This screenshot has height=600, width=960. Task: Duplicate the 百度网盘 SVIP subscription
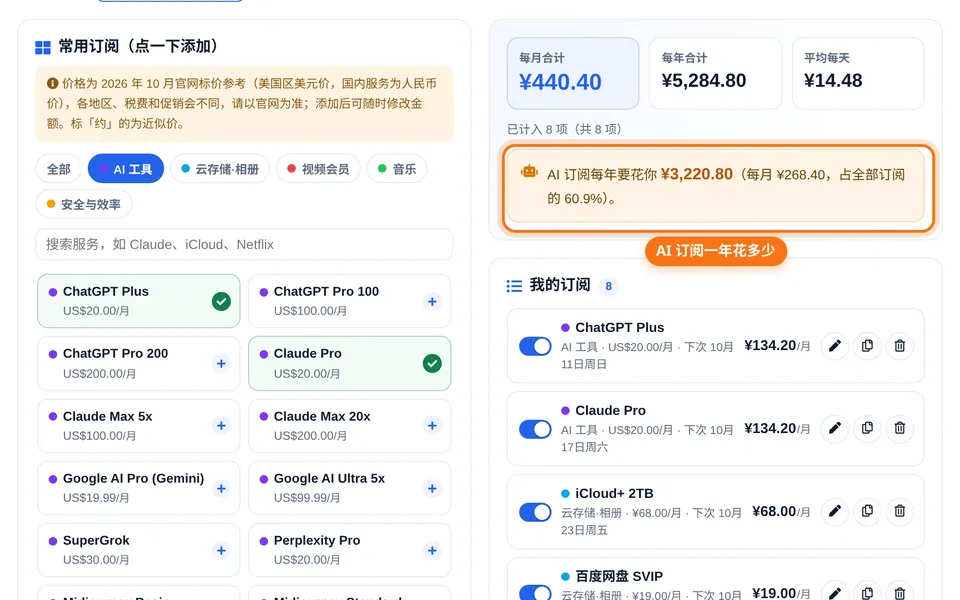(x=867, y=593)
